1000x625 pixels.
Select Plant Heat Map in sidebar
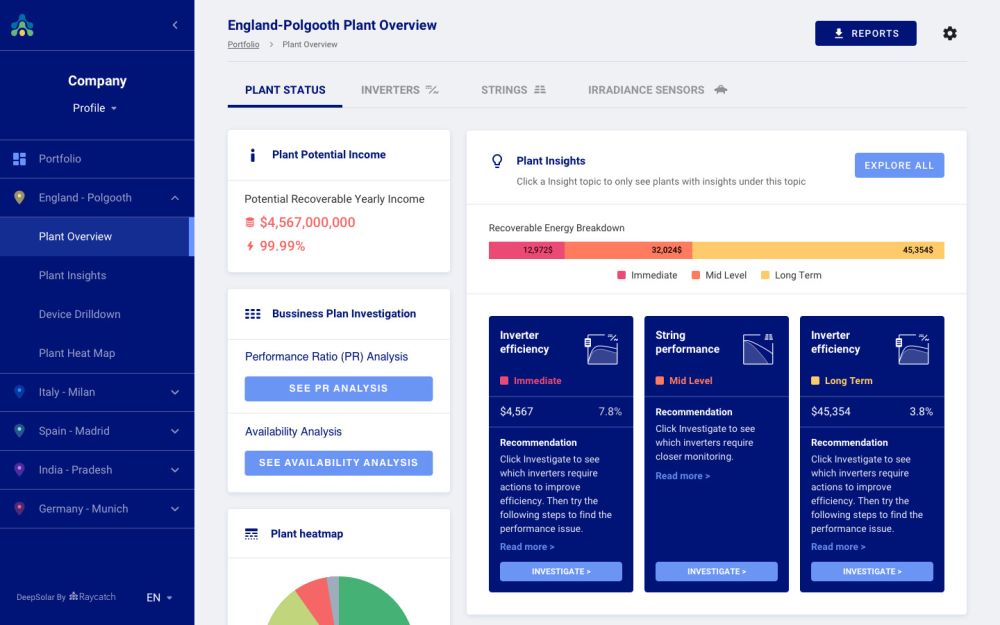pyautogui.click(x=77, y=353)
